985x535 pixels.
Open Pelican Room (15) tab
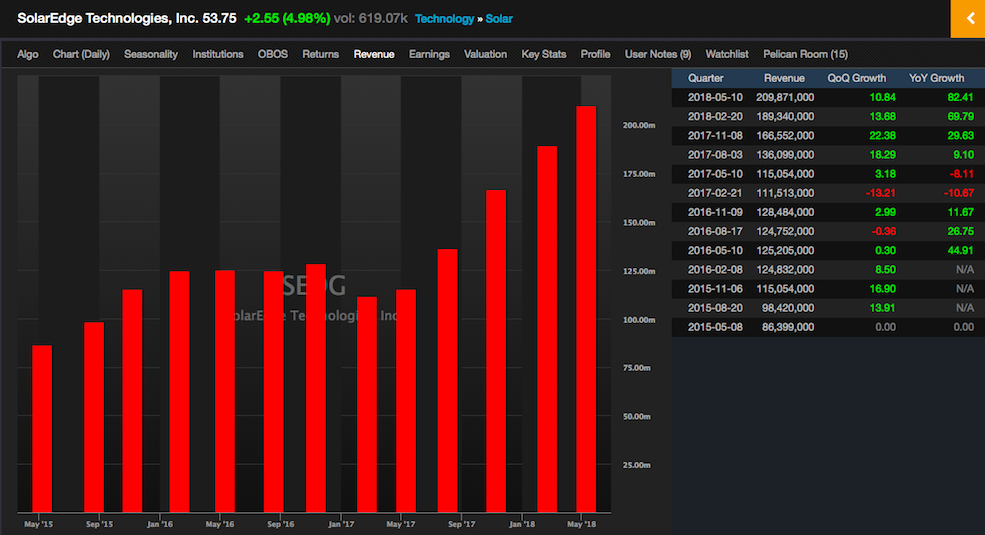click(x=805, y=54)
